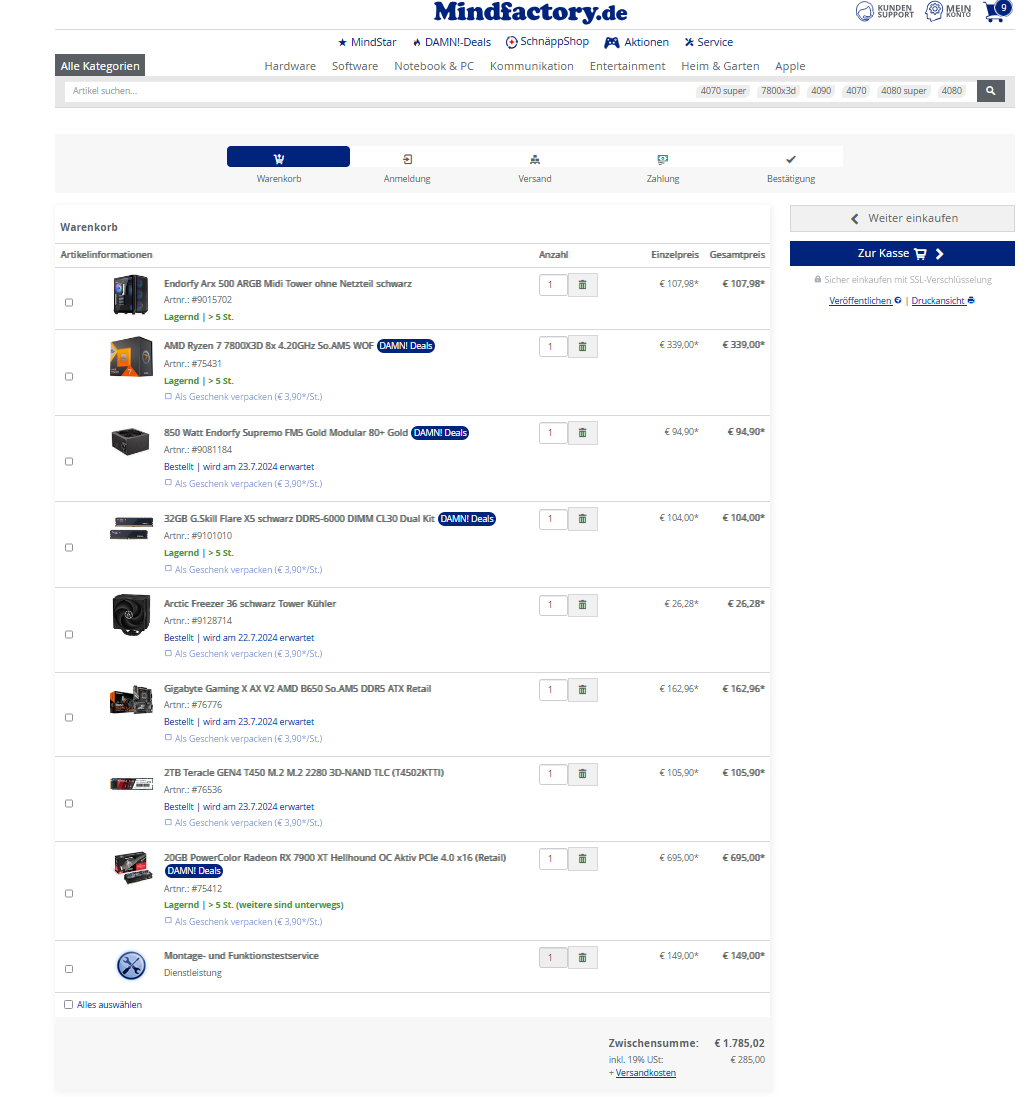Click the Mindfactory.de logo
The width and height of the screenshot is (1036, 1097).
pos(530,12)
